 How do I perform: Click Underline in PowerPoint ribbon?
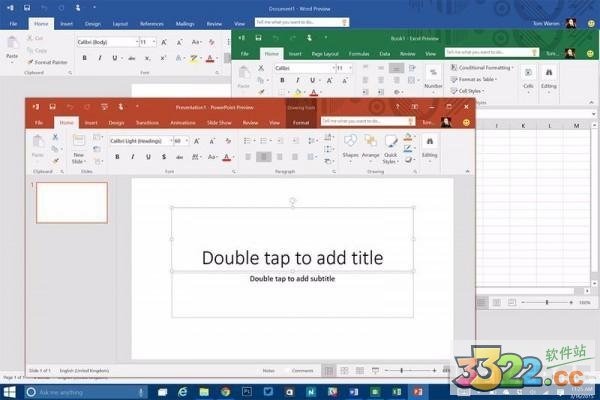pyautogui.click(x=148, y=157)
